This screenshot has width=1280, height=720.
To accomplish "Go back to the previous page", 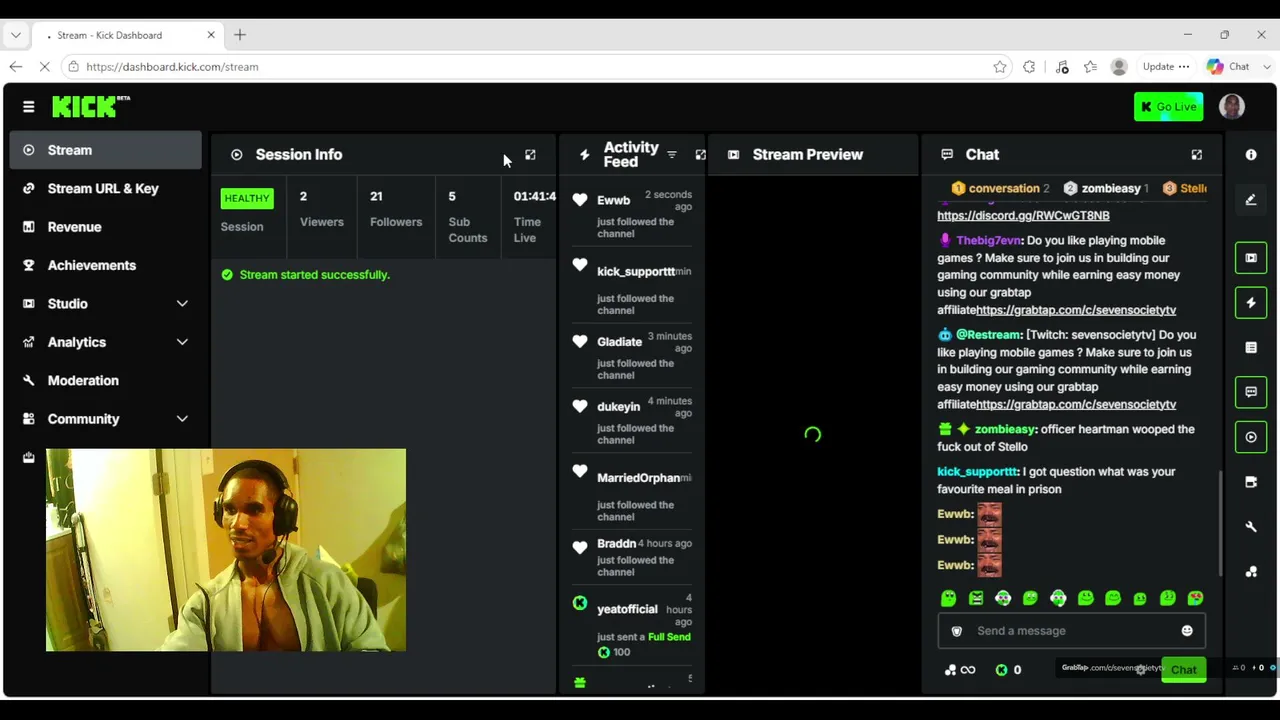I will [x=15, y=67].
